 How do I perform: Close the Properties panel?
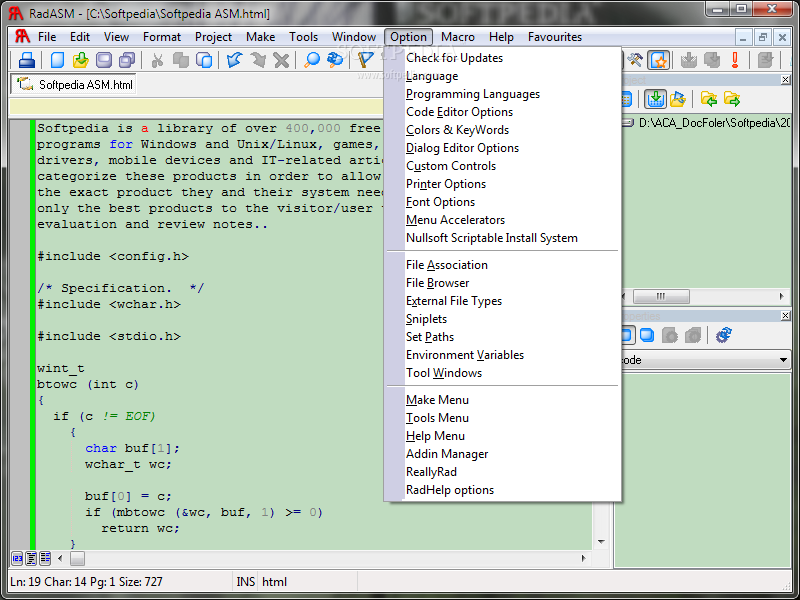pyautogui.click(x=785, y=316)
